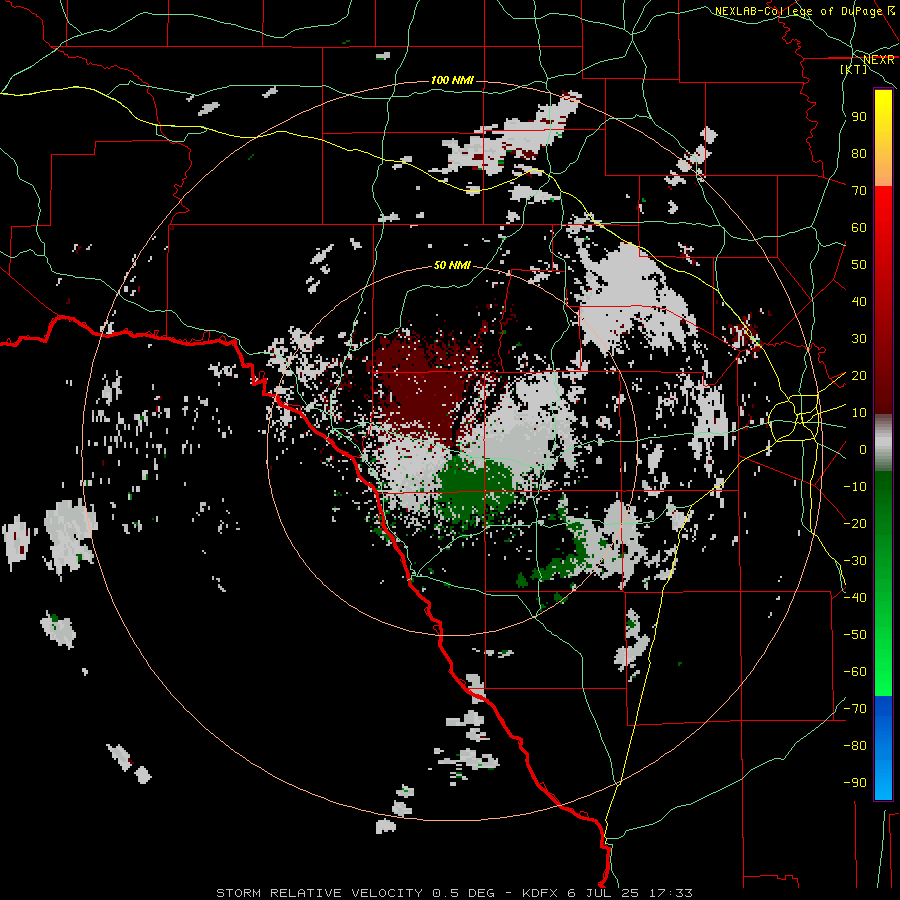Click the "[KT]" units label above color scale
Screen dimensions: 900x900
point(854,69)
